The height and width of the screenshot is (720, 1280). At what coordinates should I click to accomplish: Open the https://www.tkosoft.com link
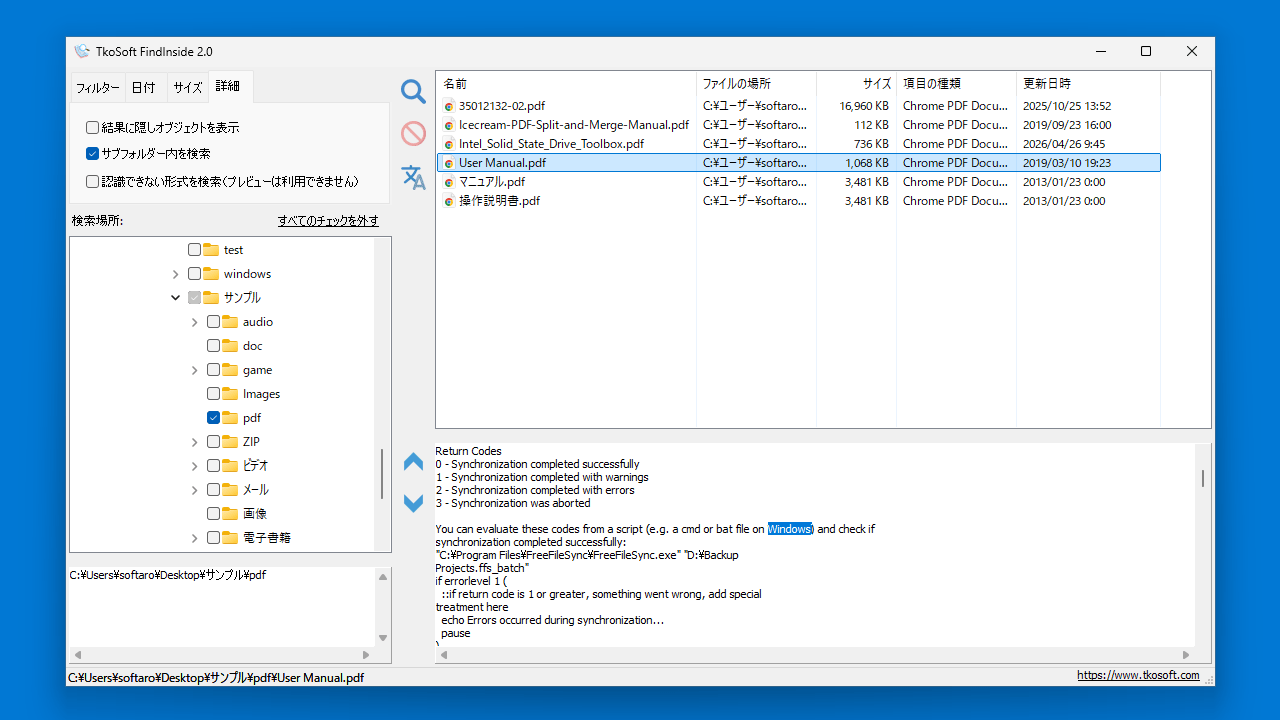coord(1138,676)
